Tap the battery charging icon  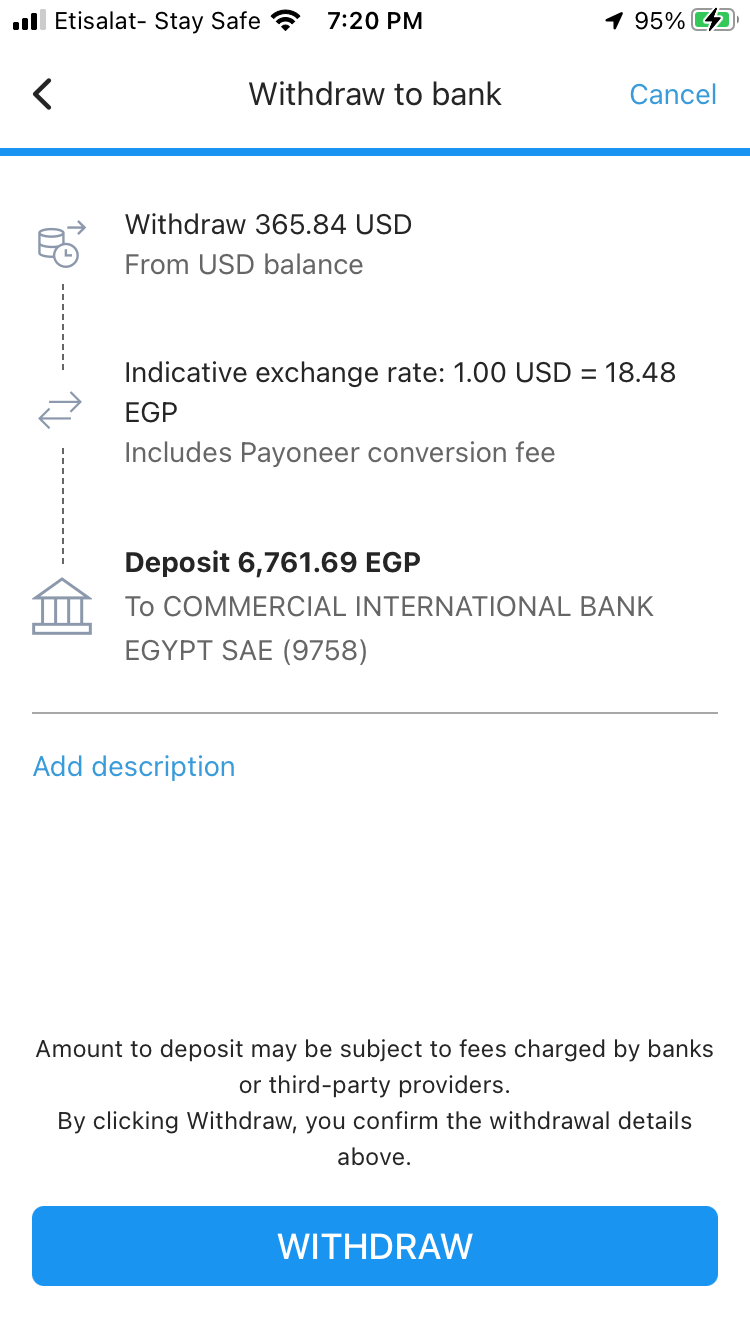coord(713,21)
